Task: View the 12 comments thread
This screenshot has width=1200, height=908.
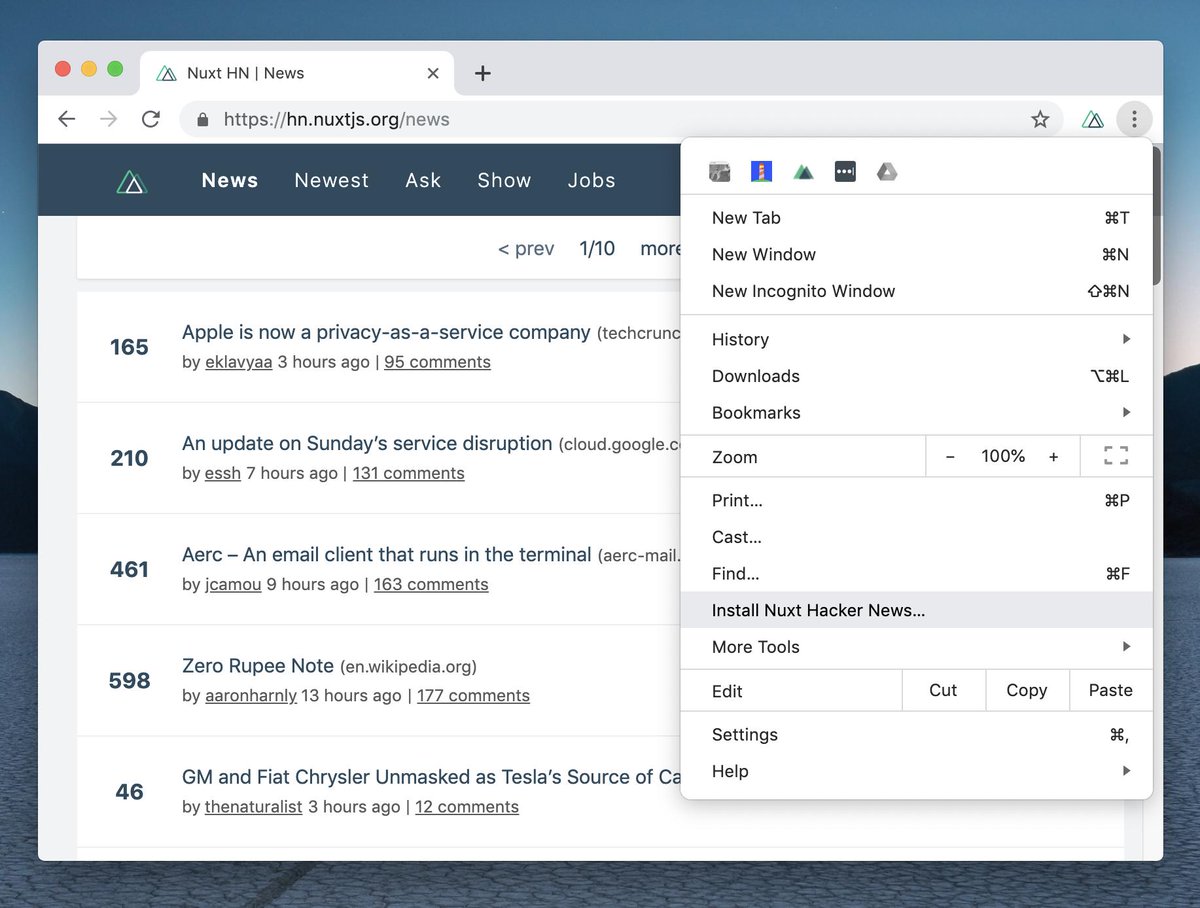Action: [467, 806]
